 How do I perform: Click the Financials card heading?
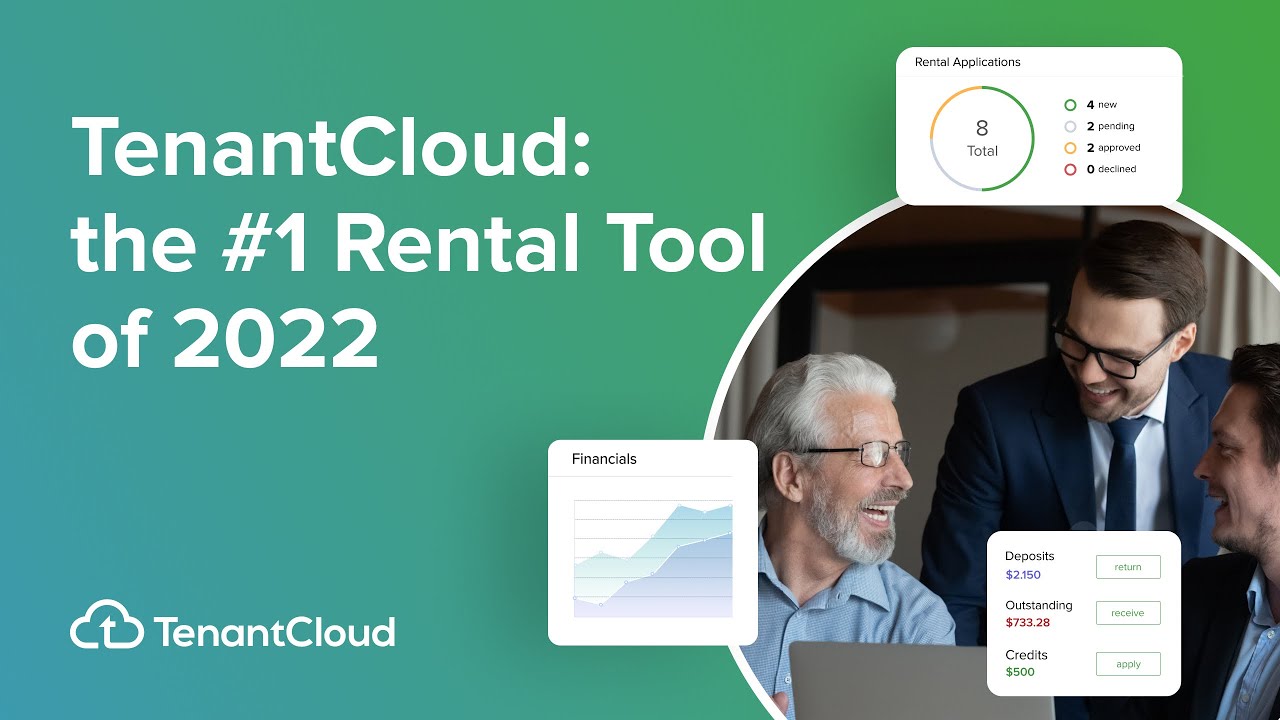(604, 459)
